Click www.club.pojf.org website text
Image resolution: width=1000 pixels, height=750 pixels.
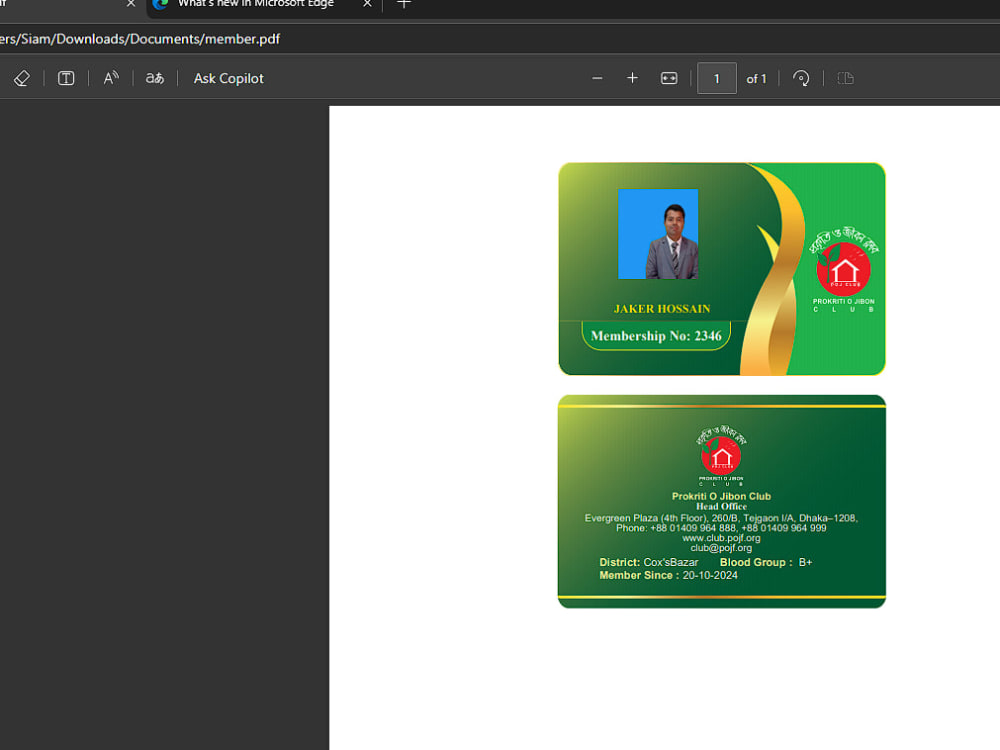721,538
